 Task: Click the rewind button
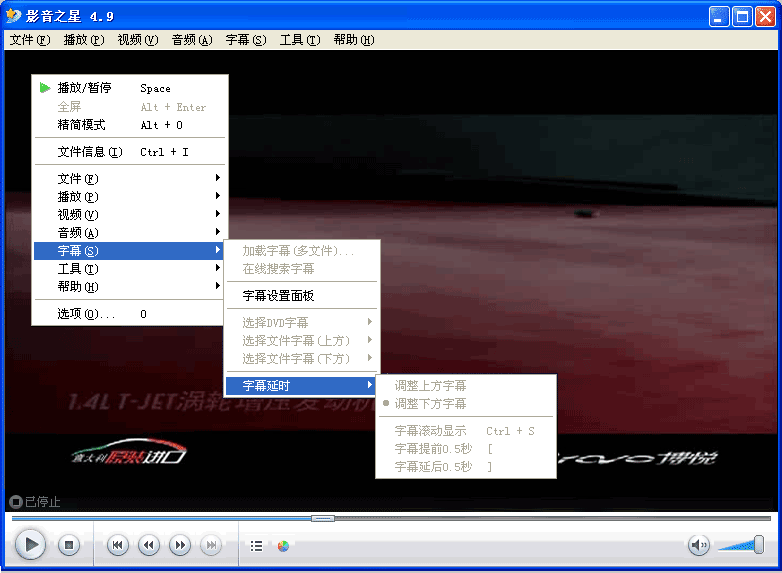point(149,545)
